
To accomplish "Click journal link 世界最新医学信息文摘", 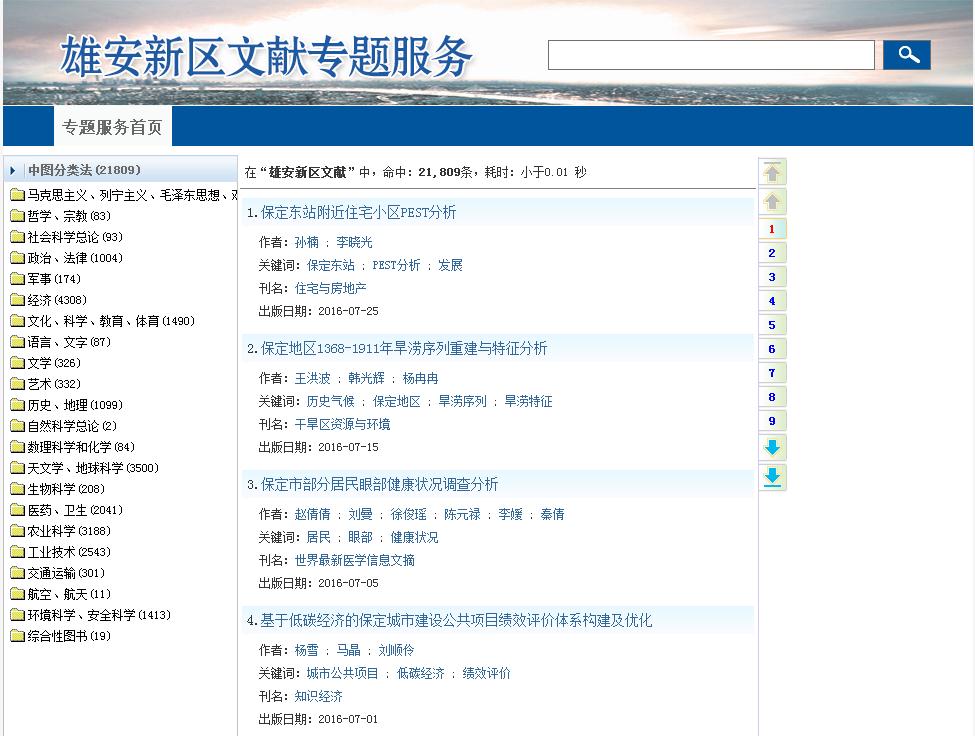I will coord(354,560).
